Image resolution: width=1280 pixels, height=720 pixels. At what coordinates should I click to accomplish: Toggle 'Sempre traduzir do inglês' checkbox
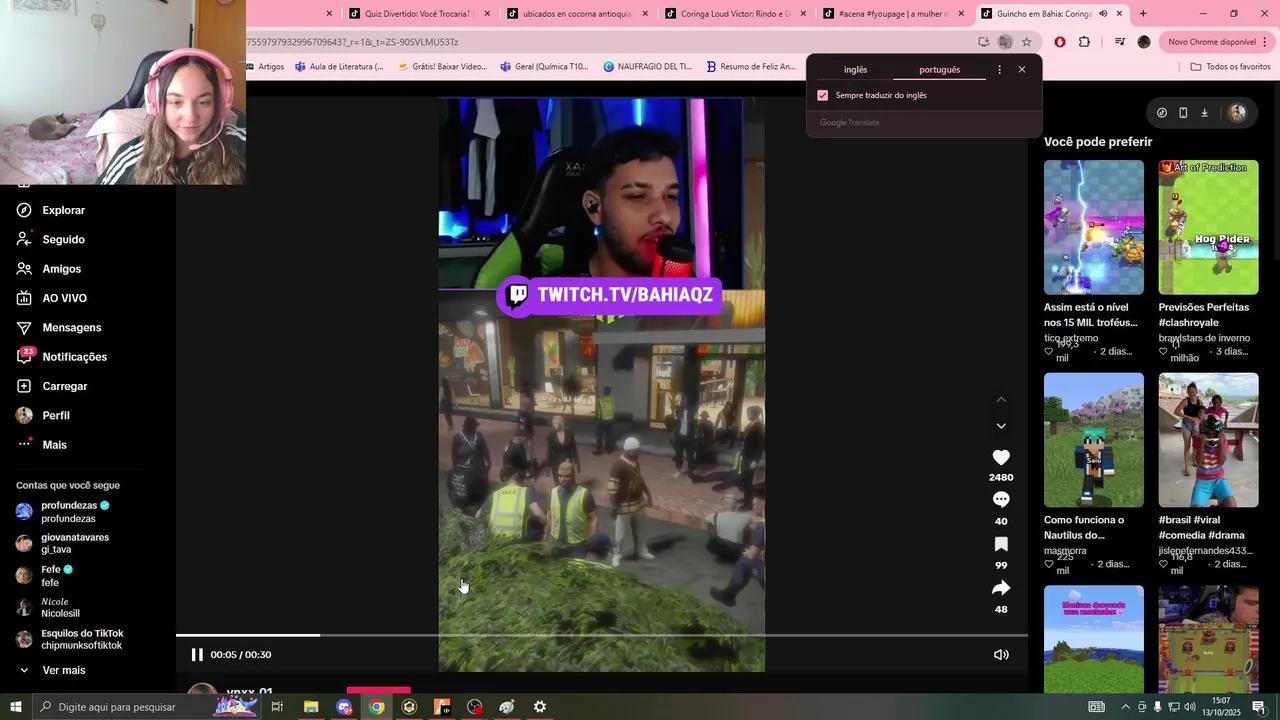tap(823, 95)
